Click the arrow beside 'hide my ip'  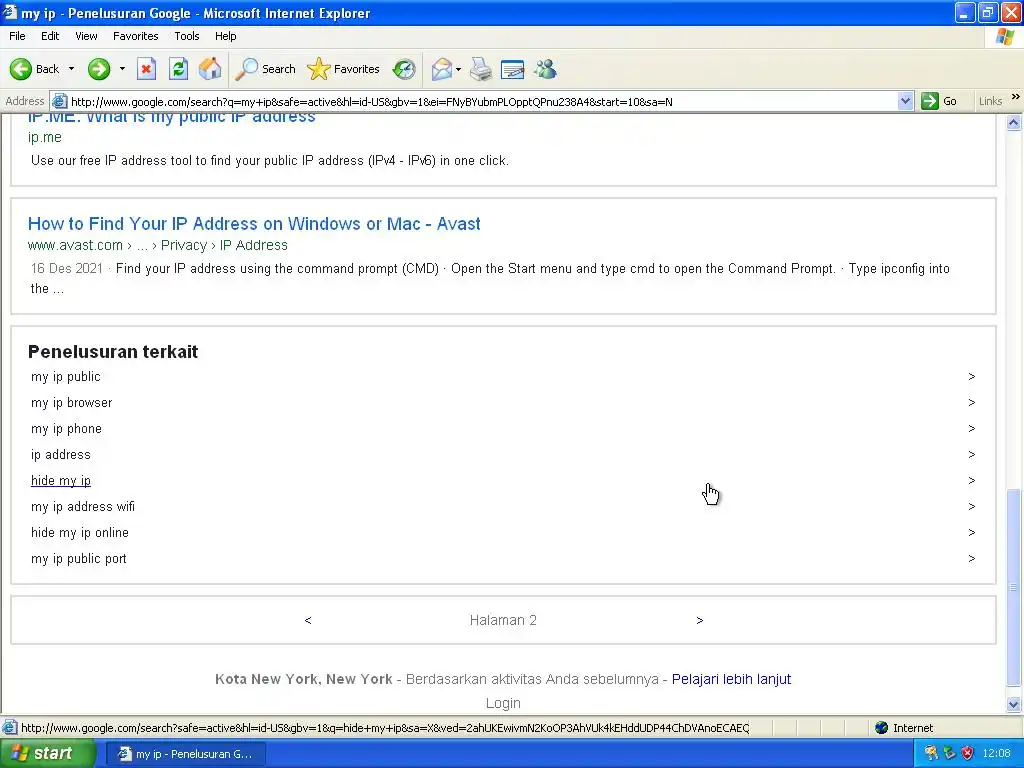(972, 481)
